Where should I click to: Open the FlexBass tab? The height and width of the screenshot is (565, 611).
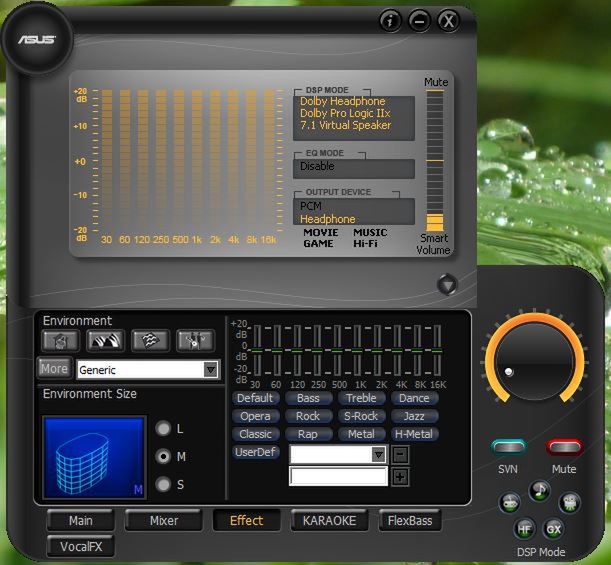[x=410, y=521]
